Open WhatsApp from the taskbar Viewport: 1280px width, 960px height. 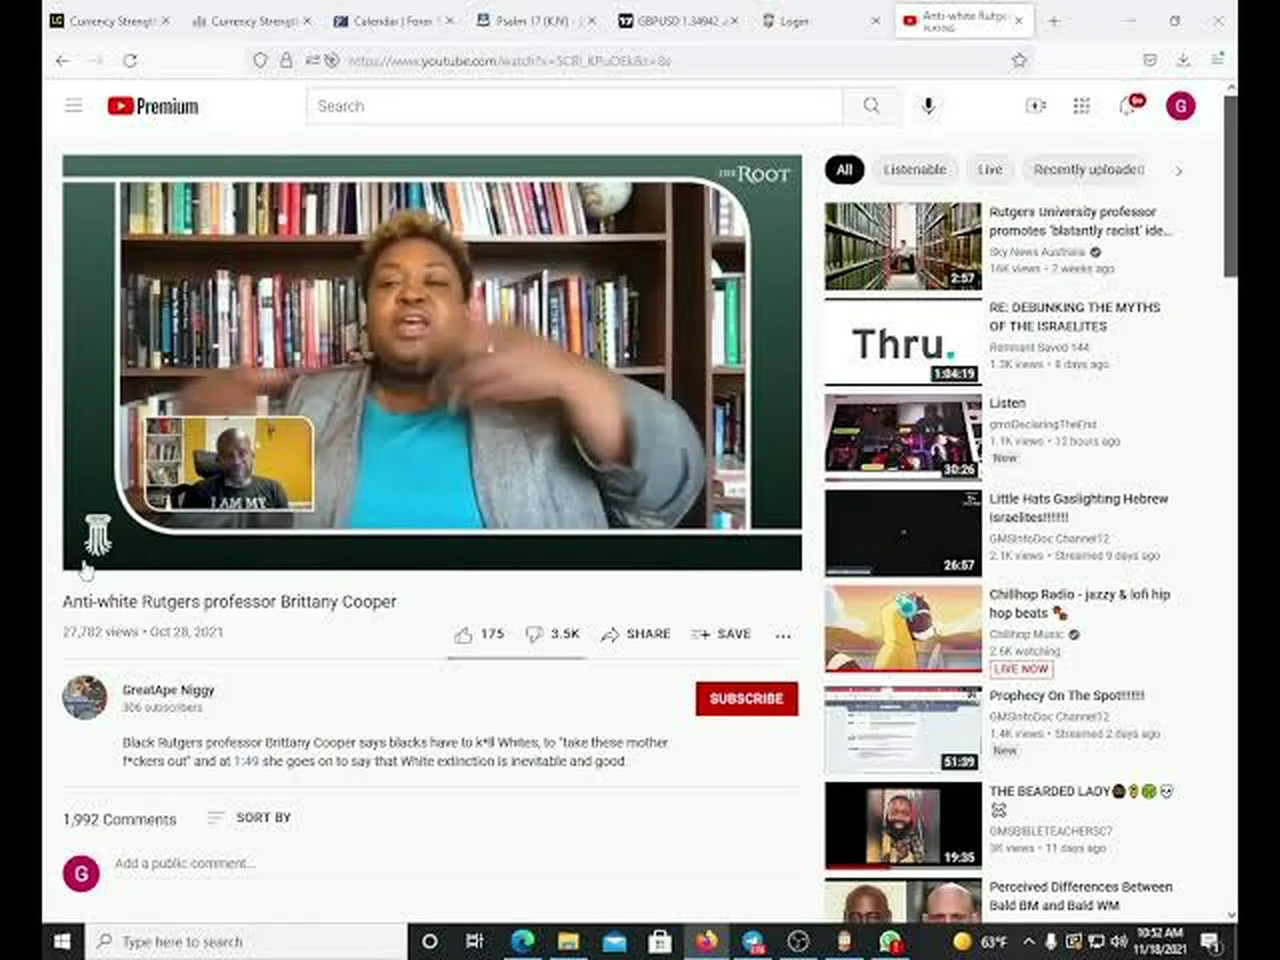890,941
